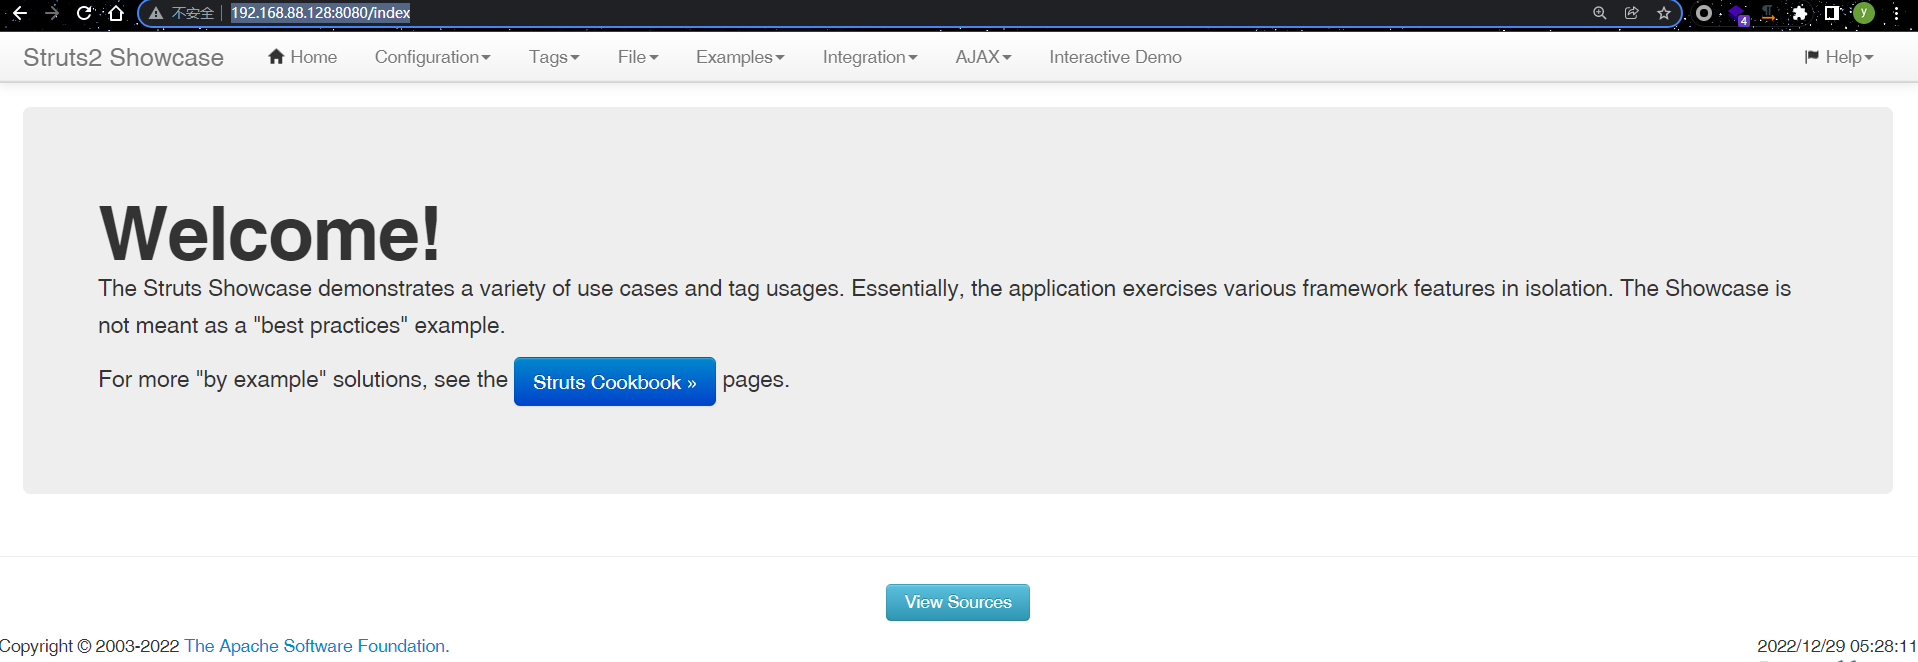This screenshot has width=1918, height=662.
Task: Open the paragraph arrow extension icon
Action: click(1769, 13)
